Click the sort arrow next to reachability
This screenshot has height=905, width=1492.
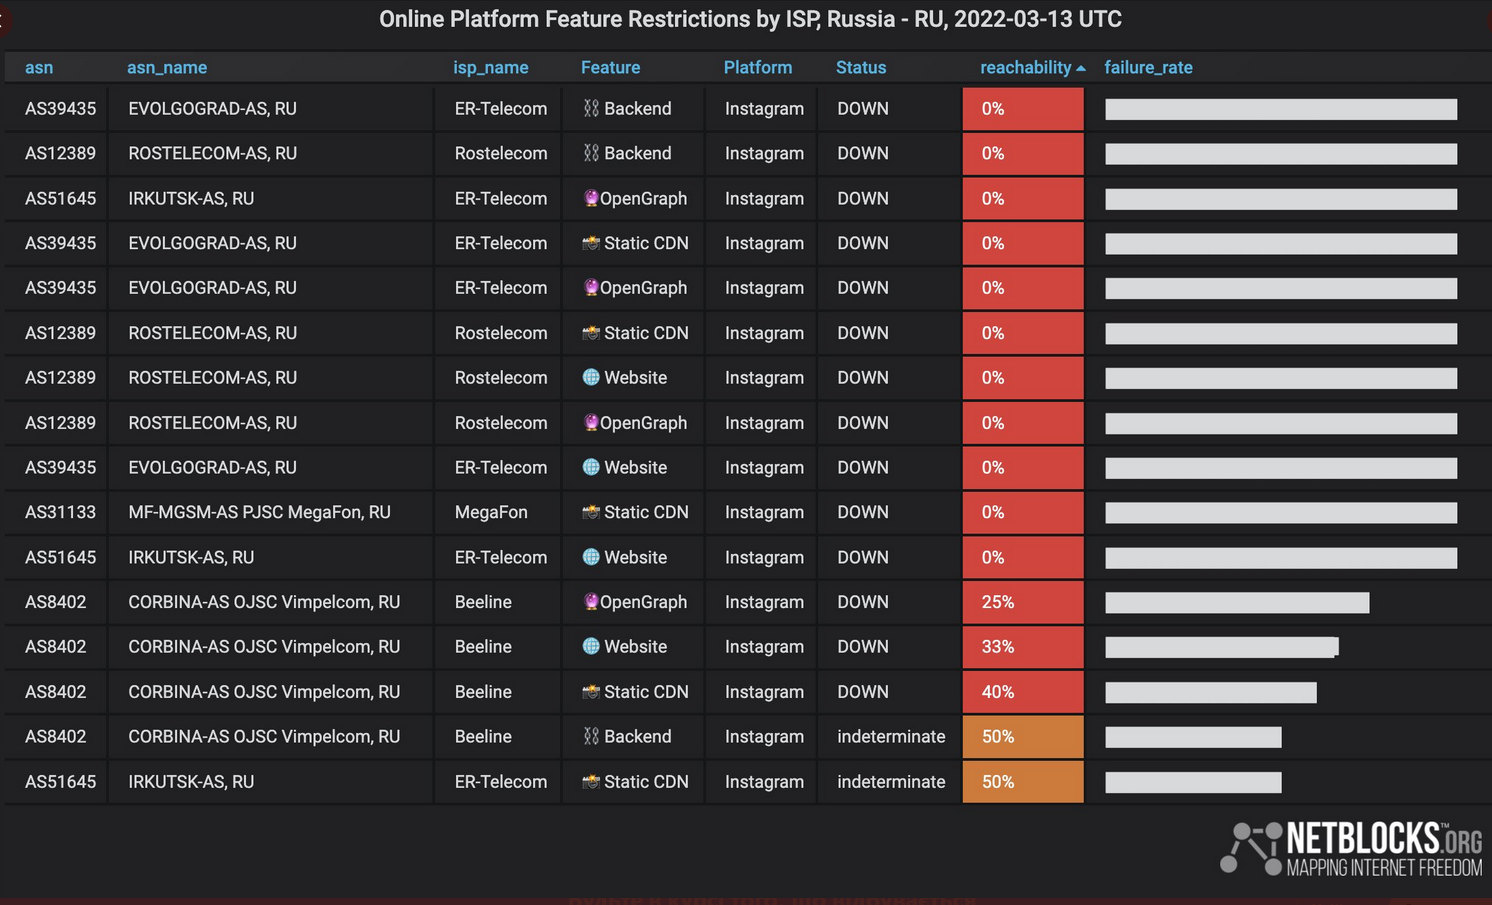pyautogui.click(x=1081, y=68)
